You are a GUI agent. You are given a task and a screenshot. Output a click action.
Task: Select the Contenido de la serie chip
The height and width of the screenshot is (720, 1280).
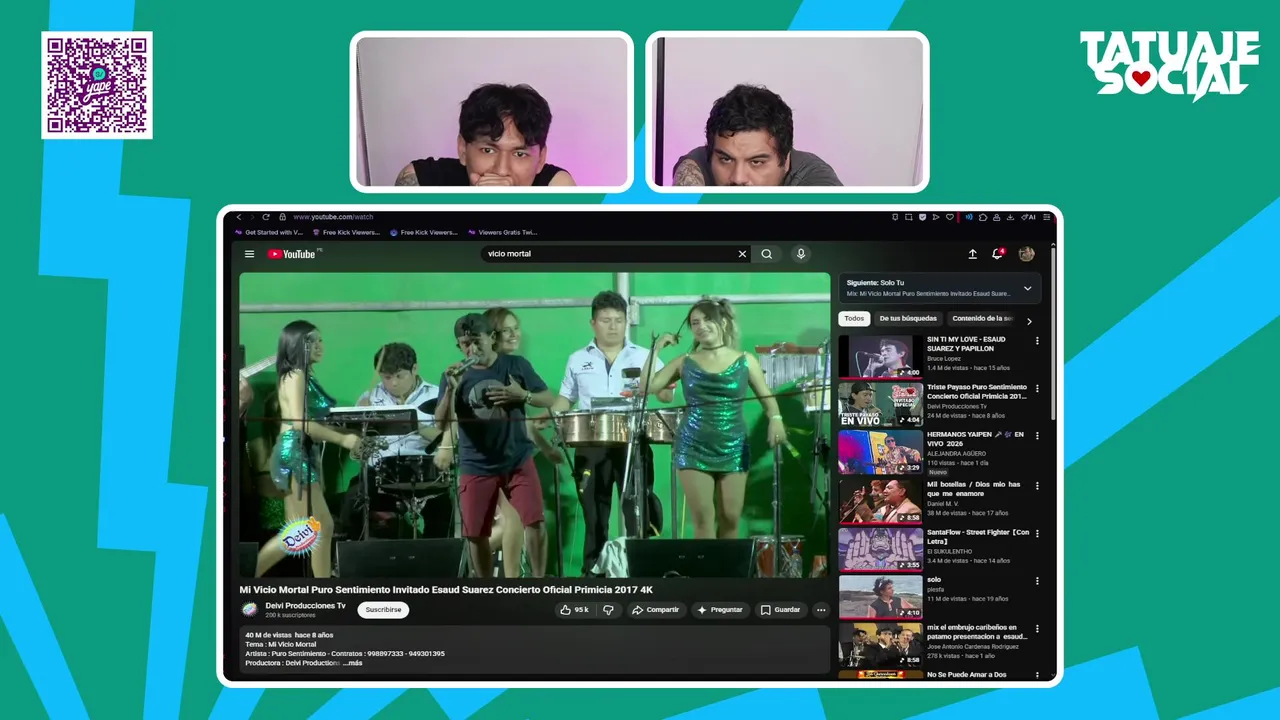pyautogui.click(x=982, y=319)
